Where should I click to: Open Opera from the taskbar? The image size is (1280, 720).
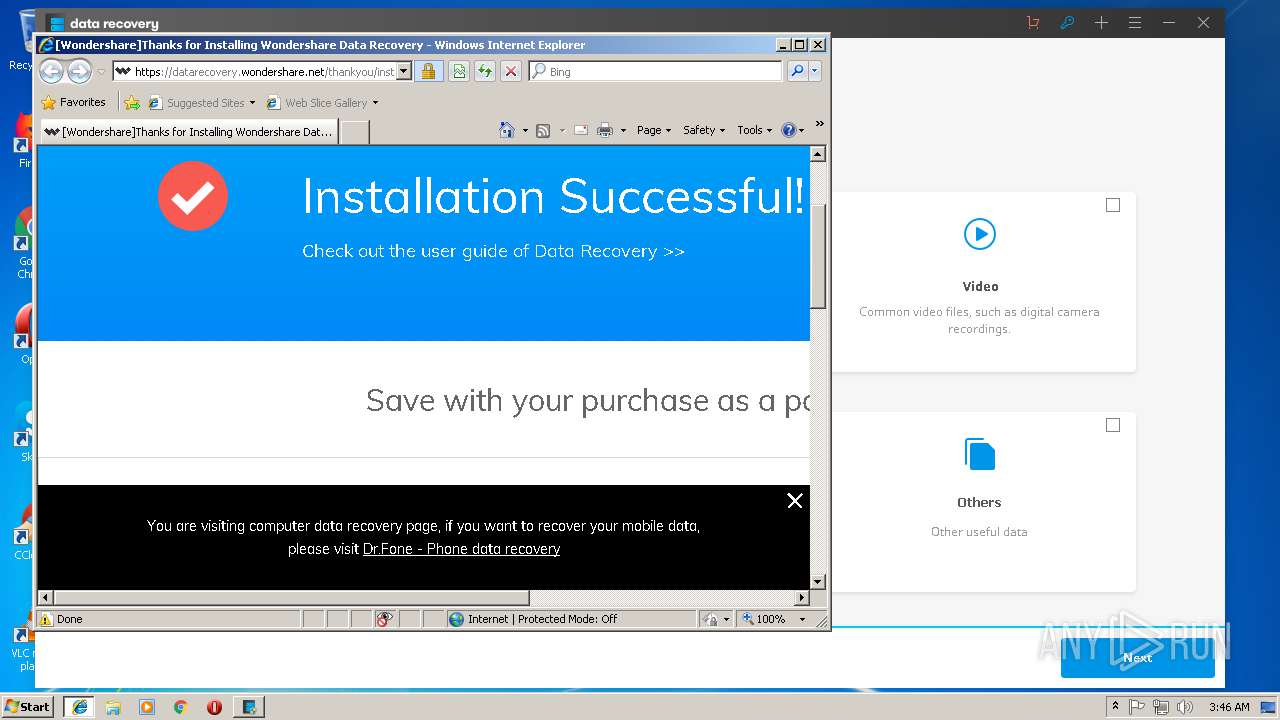click(x=214, y=707)
